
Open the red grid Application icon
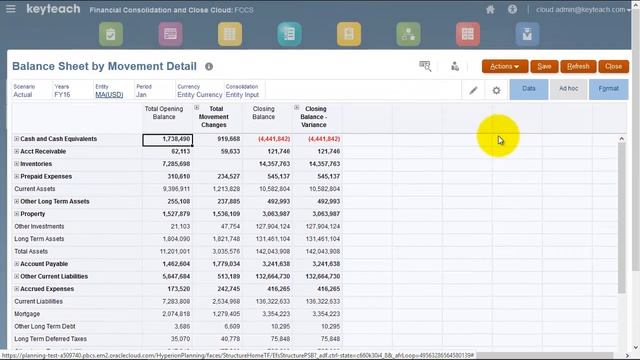pos(468,34)
